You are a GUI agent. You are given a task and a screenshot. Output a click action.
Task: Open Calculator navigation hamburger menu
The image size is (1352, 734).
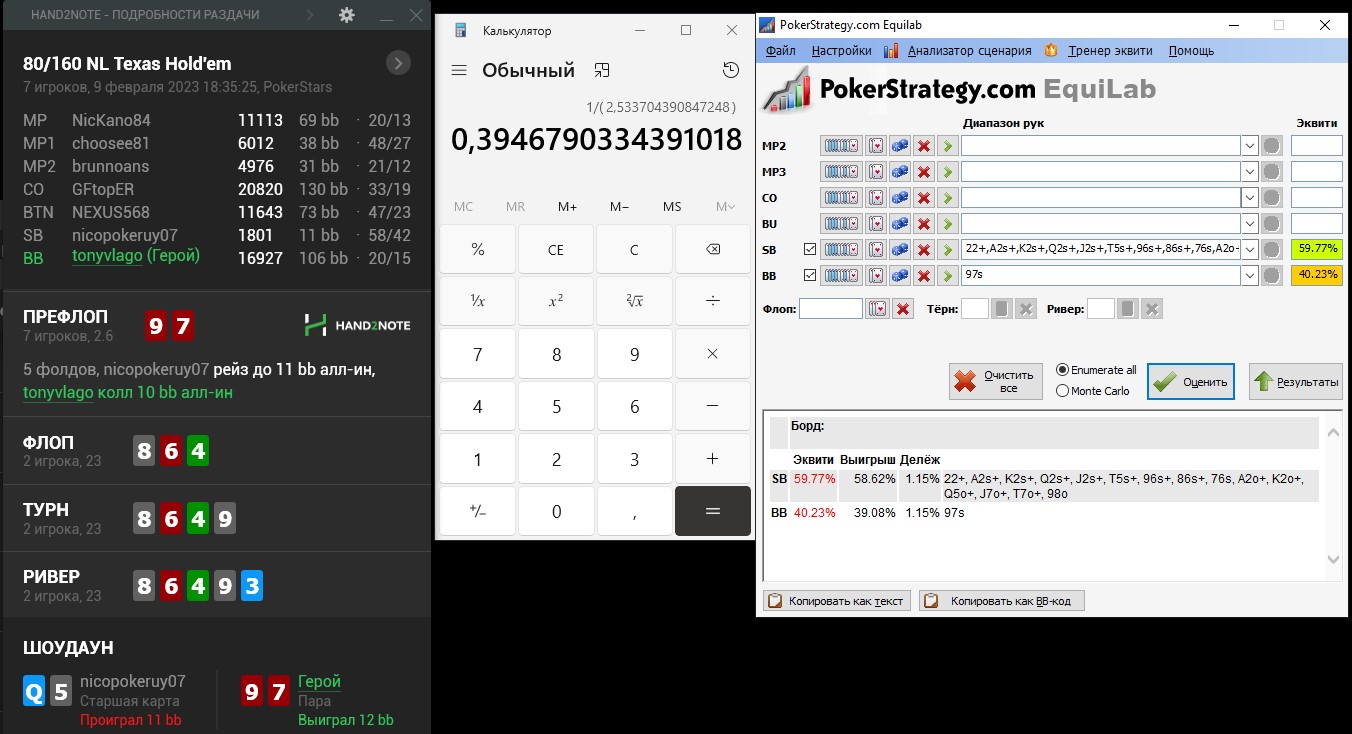459,70
